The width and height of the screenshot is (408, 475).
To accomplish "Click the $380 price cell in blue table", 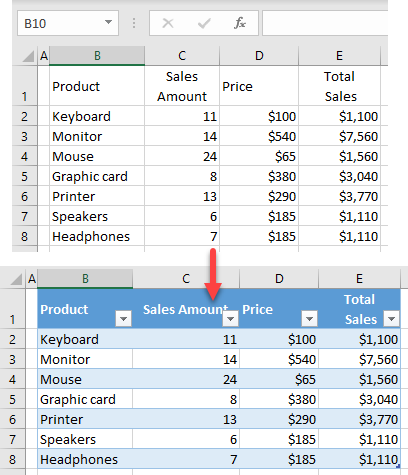I will (279, 399).
